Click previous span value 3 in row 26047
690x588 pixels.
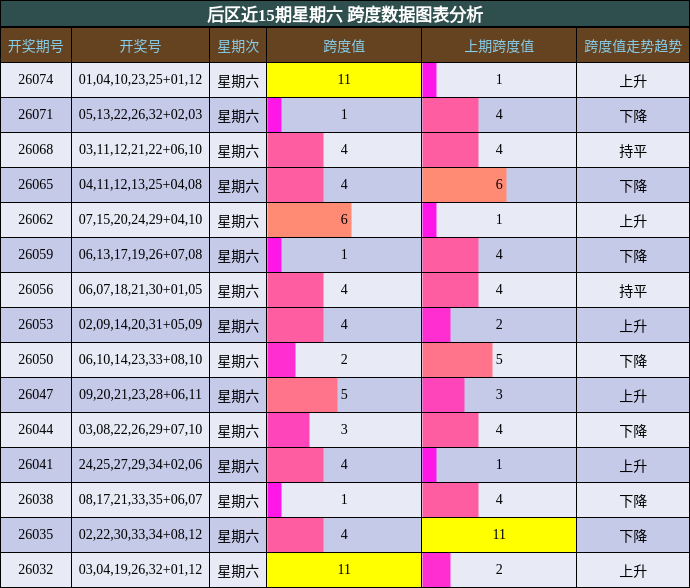click(x=499, y=394)
